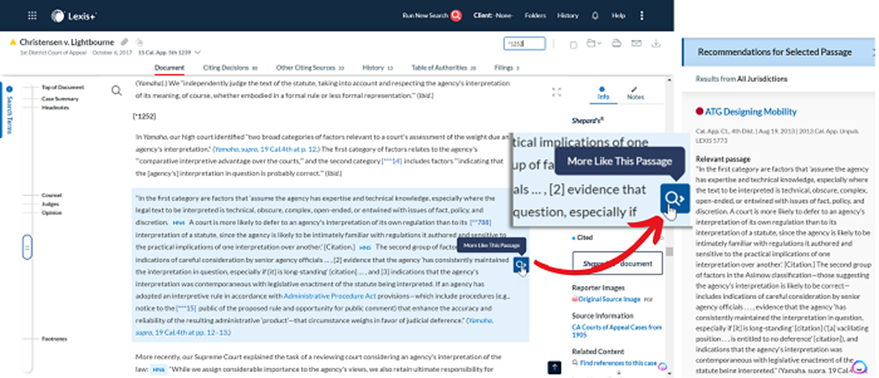Open the Help menu
Screen dimensions: 879x378
(x=618, y=16)
